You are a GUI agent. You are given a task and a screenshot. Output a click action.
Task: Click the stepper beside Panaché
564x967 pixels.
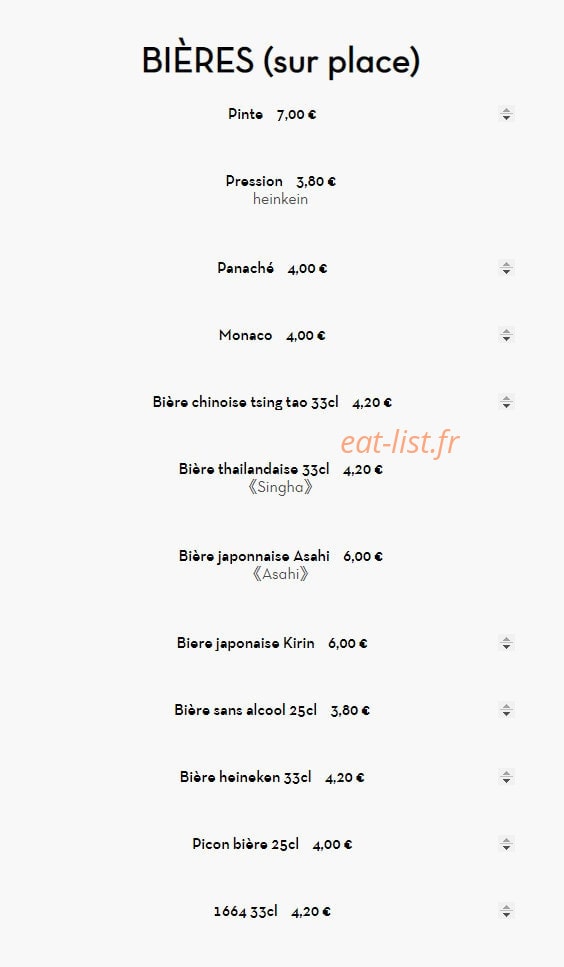pos(506,268)
